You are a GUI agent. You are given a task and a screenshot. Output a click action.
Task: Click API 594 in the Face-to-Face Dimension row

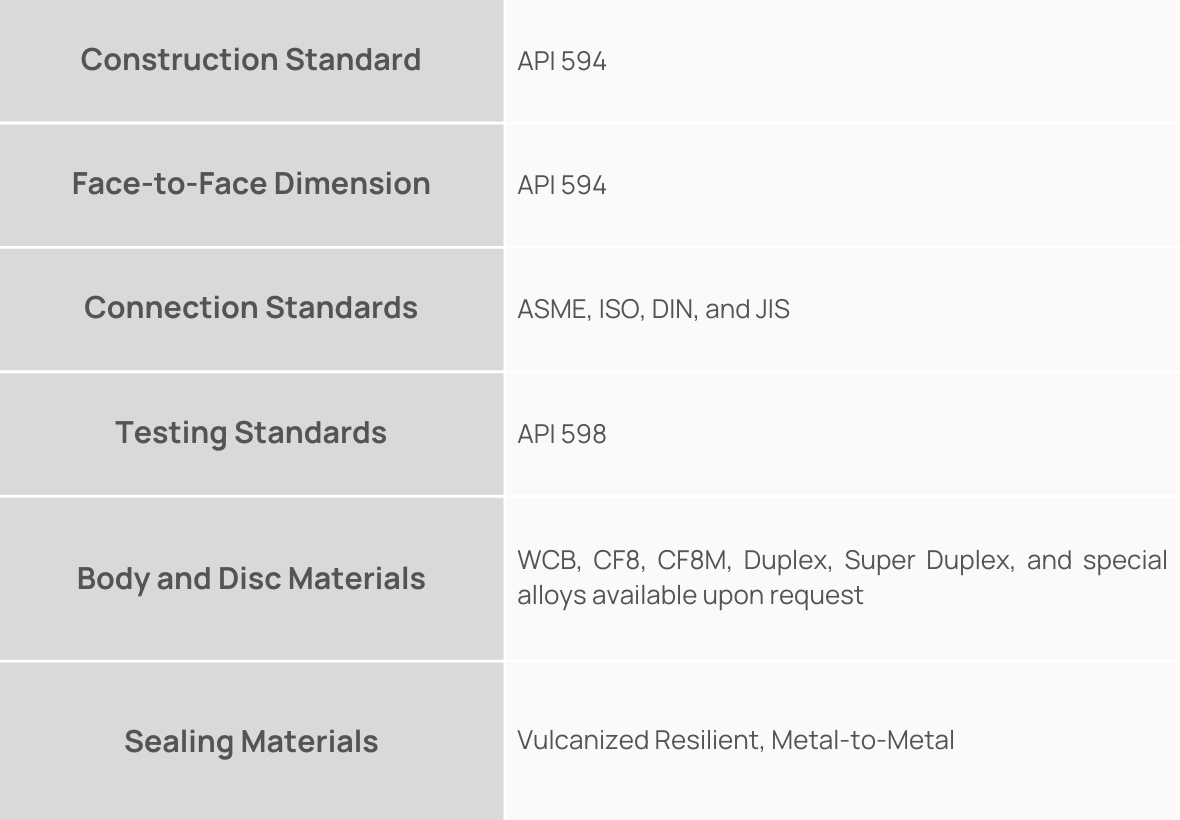coord(562,186)
